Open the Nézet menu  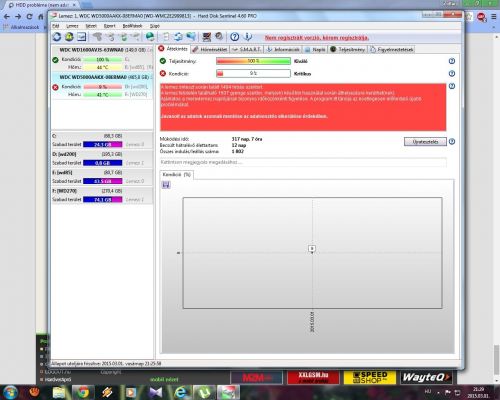coord(91,26)
